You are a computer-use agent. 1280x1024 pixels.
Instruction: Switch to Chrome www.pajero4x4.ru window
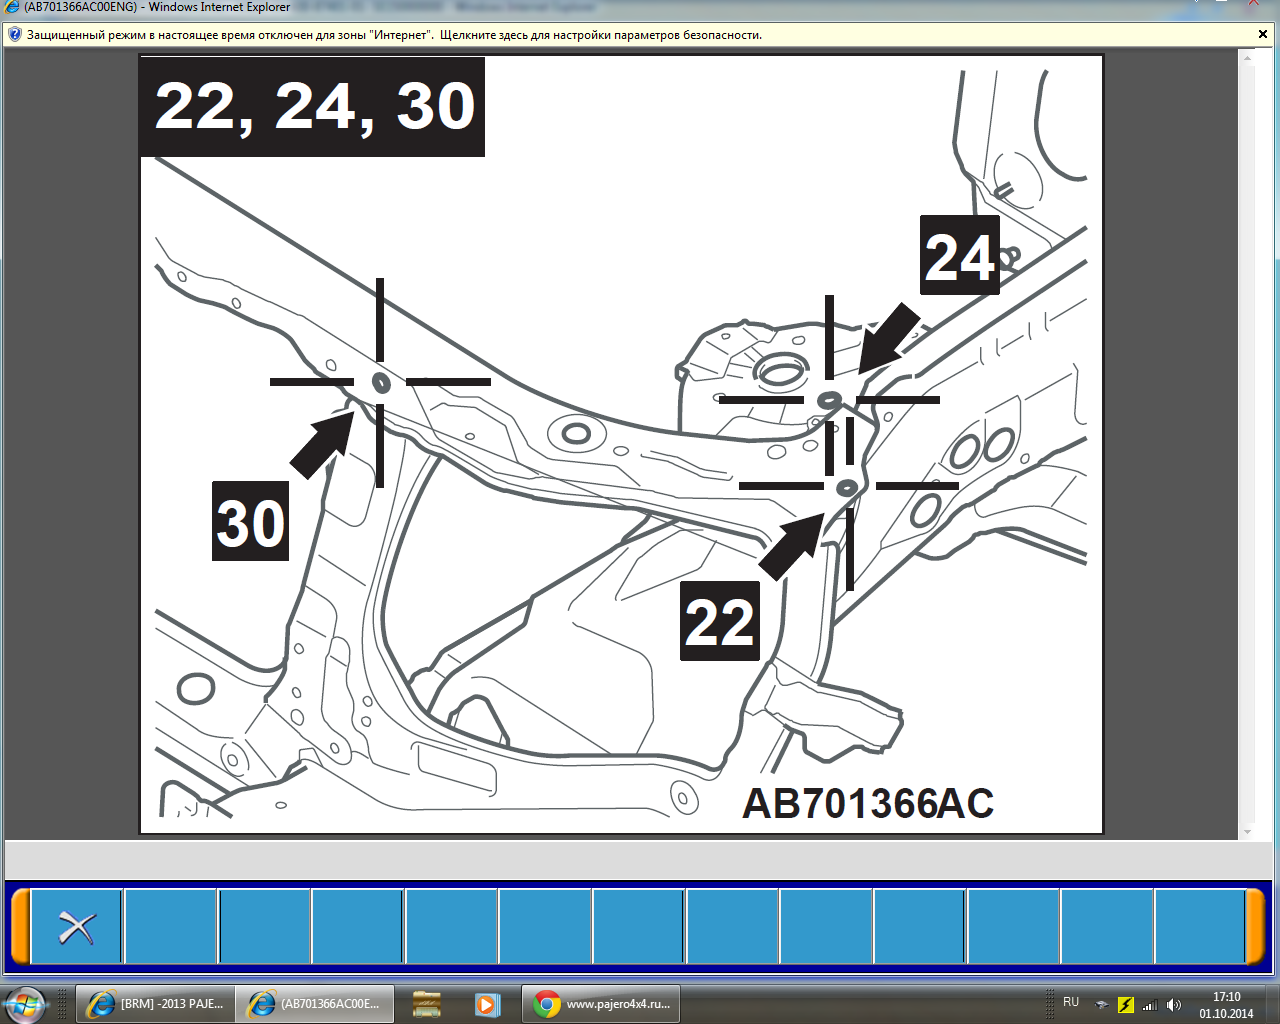[x=601, y=1004]
